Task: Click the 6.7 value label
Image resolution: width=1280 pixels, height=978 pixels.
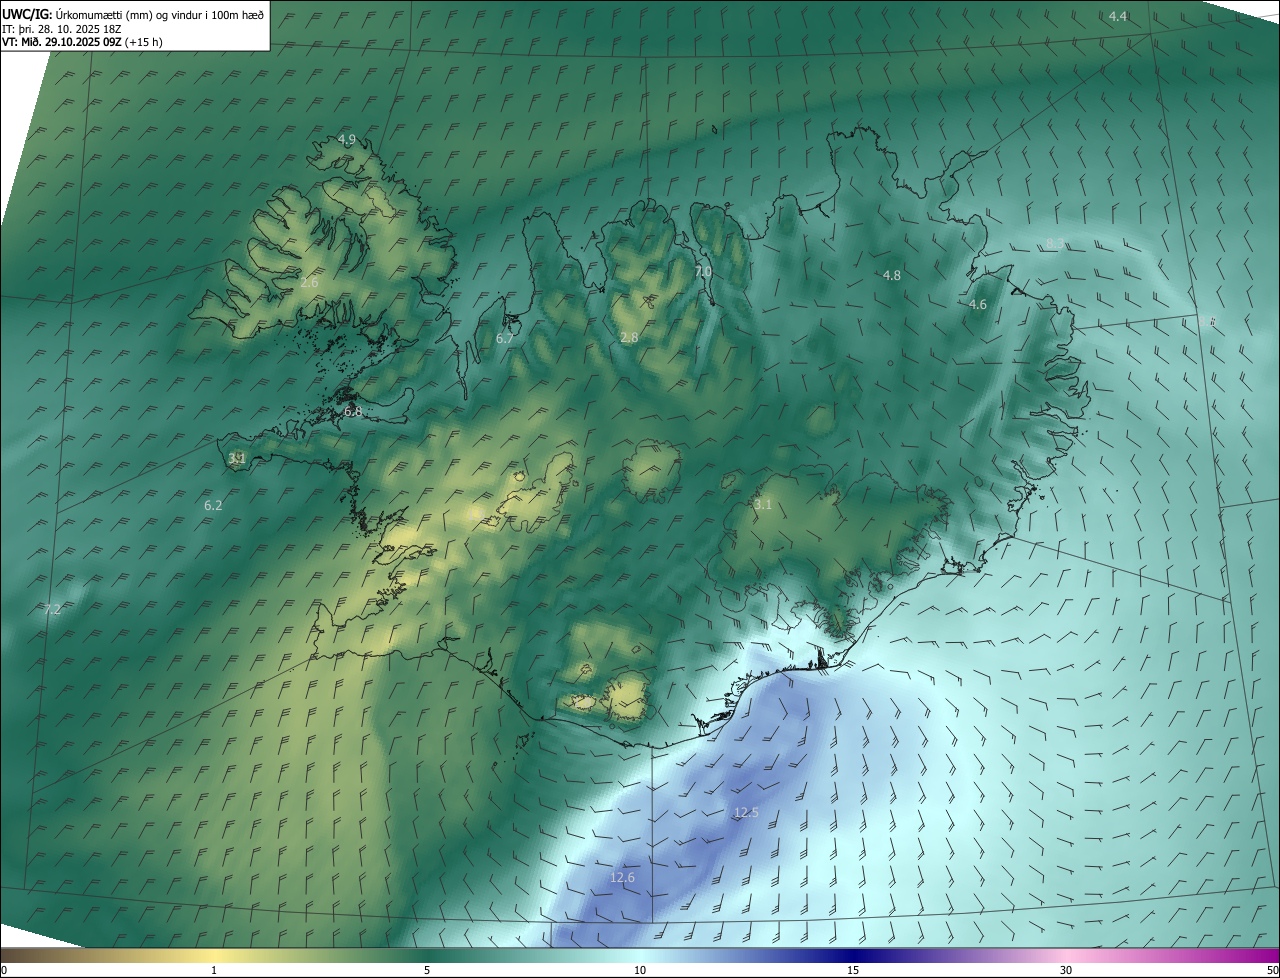Action: pyautogui.click(x=505, y=339)
